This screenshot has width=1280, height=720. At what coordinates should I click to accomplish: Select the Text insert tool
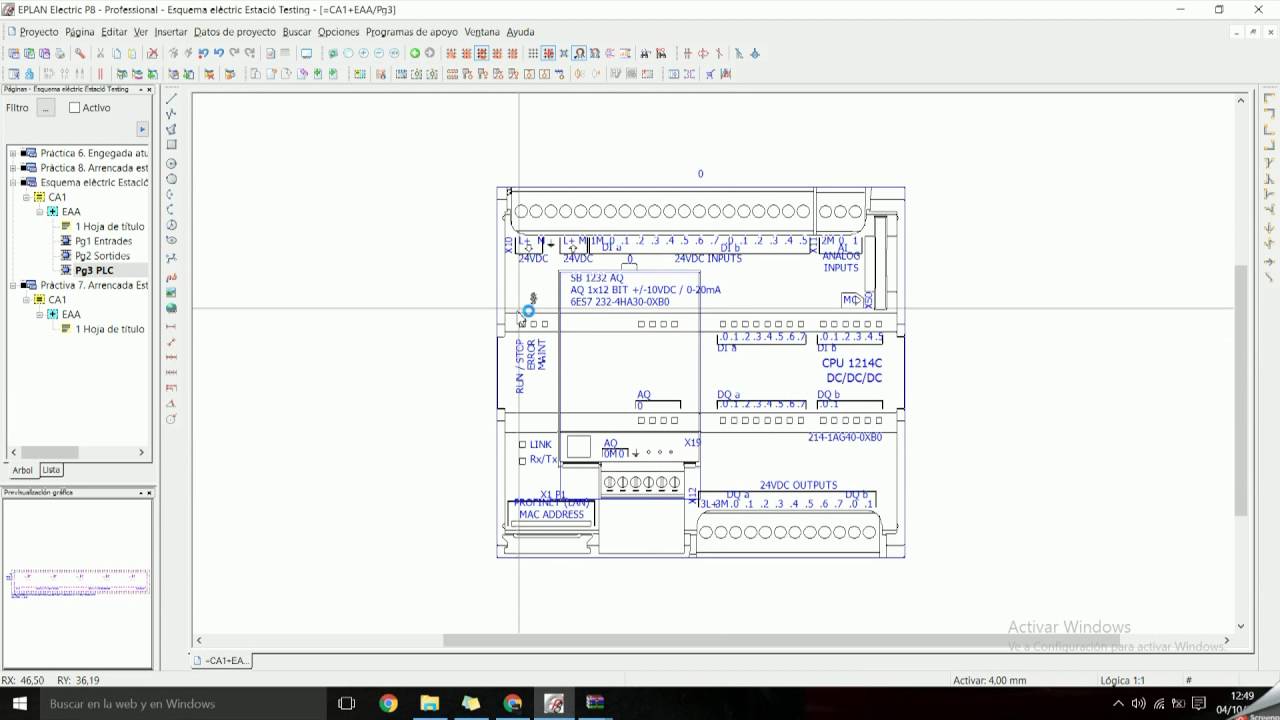pos(171,277)
